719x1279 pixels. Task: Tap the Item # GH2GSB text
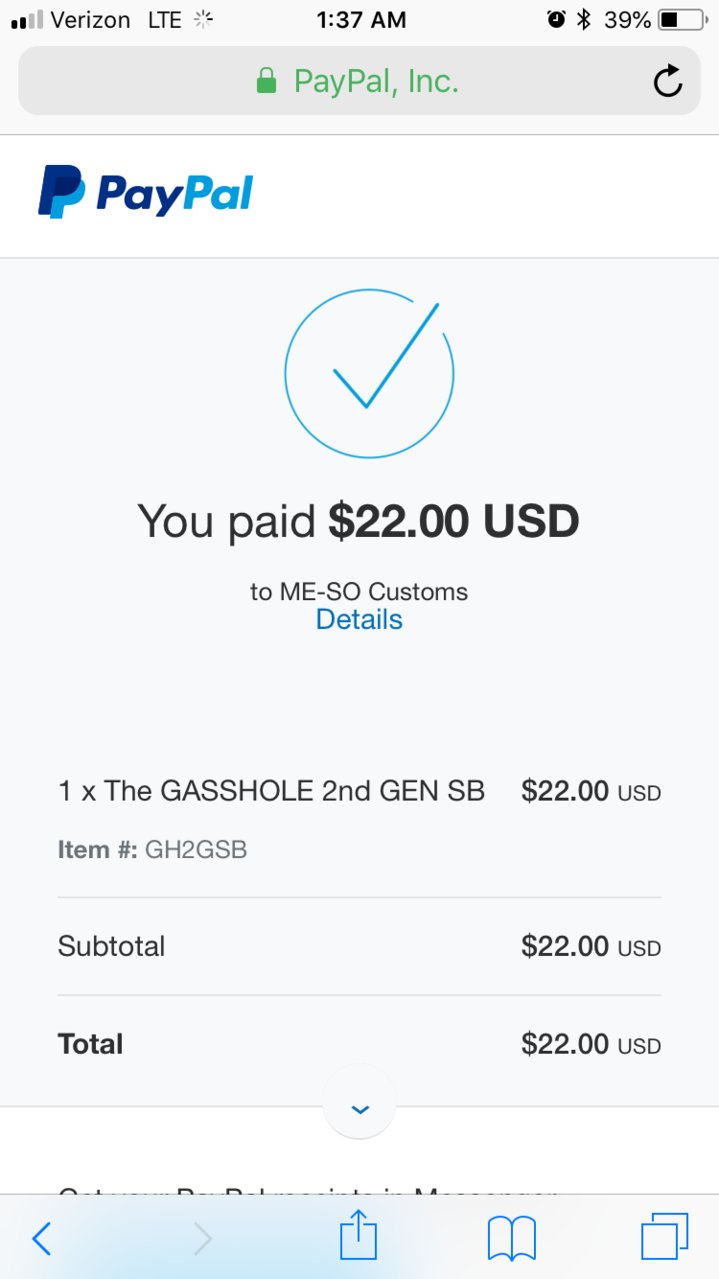pyautogui.click(x=152, y=850)
